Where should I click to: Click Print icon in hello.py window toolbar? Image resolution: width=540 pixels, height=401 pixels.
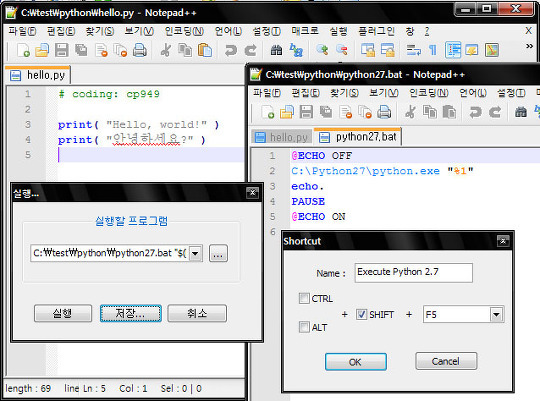click(x=140, y=50)
